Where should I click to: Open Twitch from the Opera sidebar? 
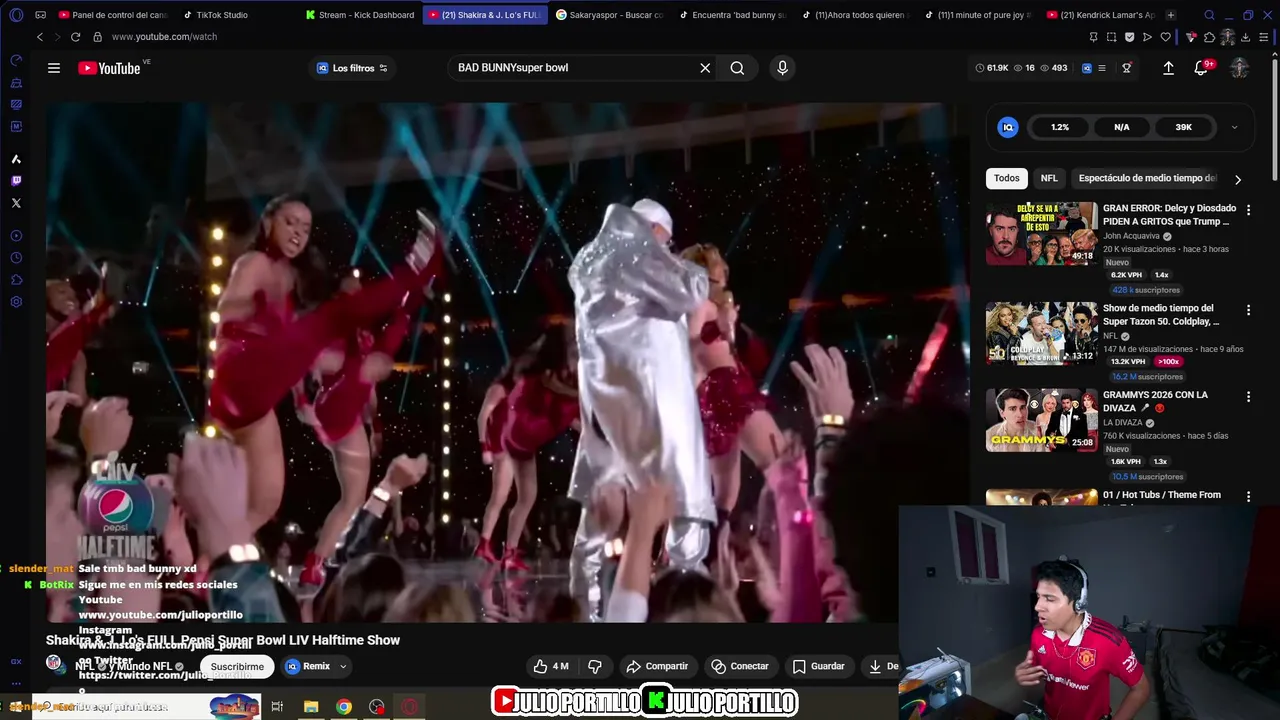pos(16,181)
